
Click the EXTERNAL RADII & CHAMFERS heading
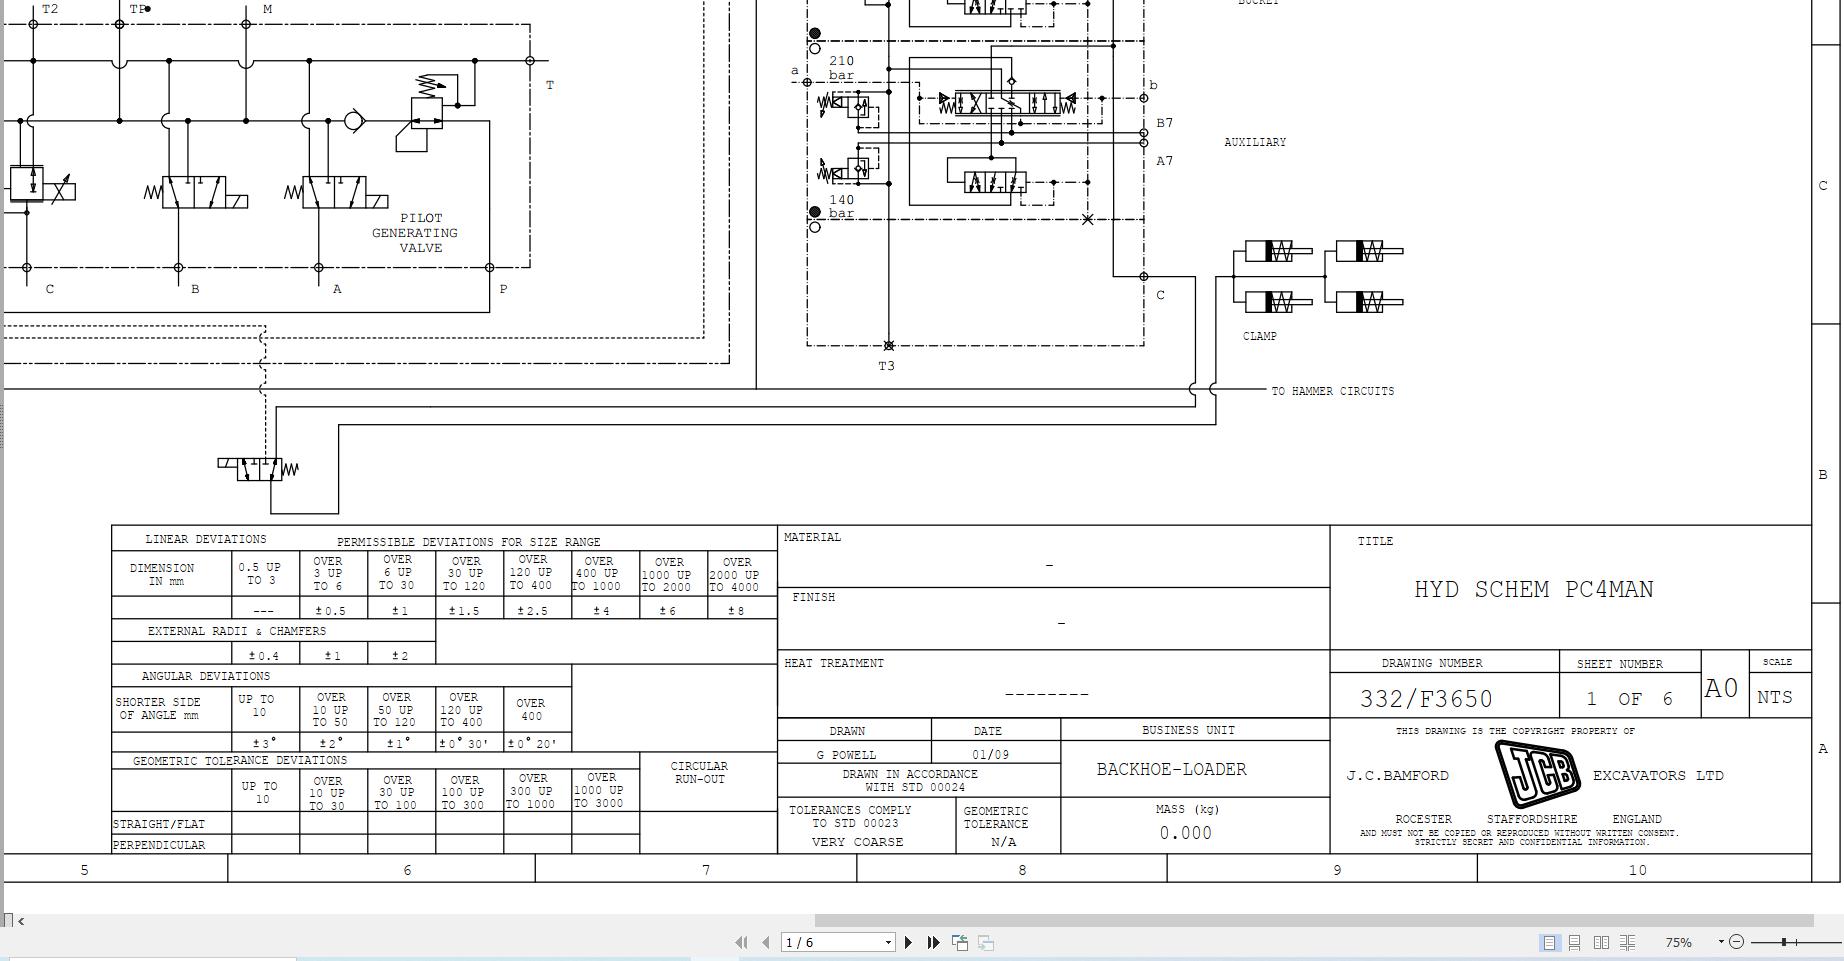[237, 631]
